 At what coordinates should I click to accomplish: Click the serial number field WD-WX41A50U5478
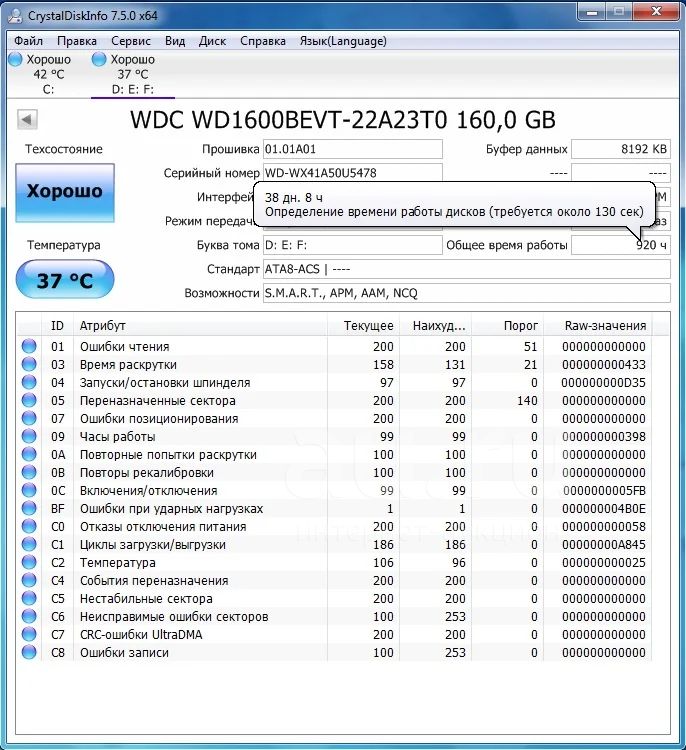(x=353, y=173)
